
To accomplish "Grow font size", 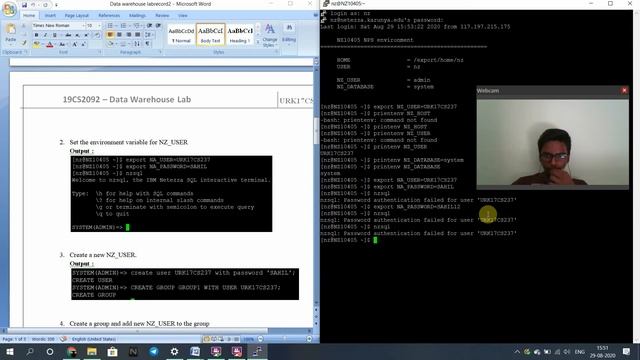I will tap(74, 44).
